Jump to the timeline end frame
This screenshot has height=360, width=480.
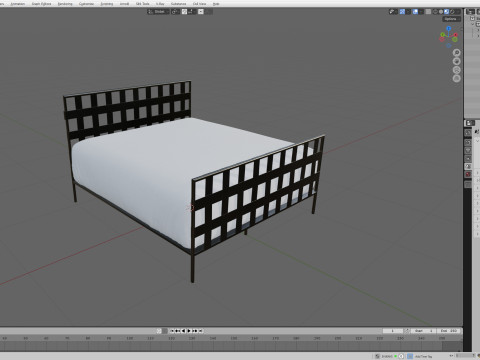[x=200, y=331]
